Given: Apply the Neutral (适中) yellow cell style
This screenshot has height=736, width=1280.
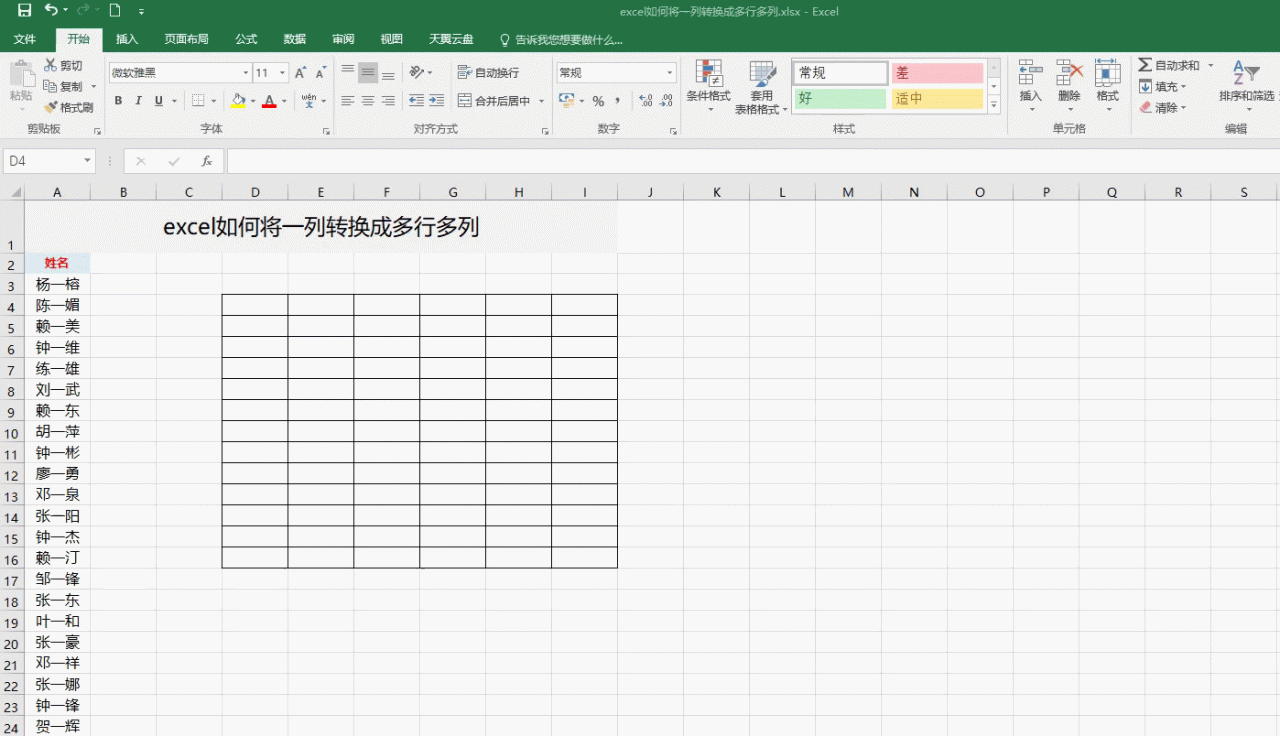Looking at the screenshot, I should (938, 99).
